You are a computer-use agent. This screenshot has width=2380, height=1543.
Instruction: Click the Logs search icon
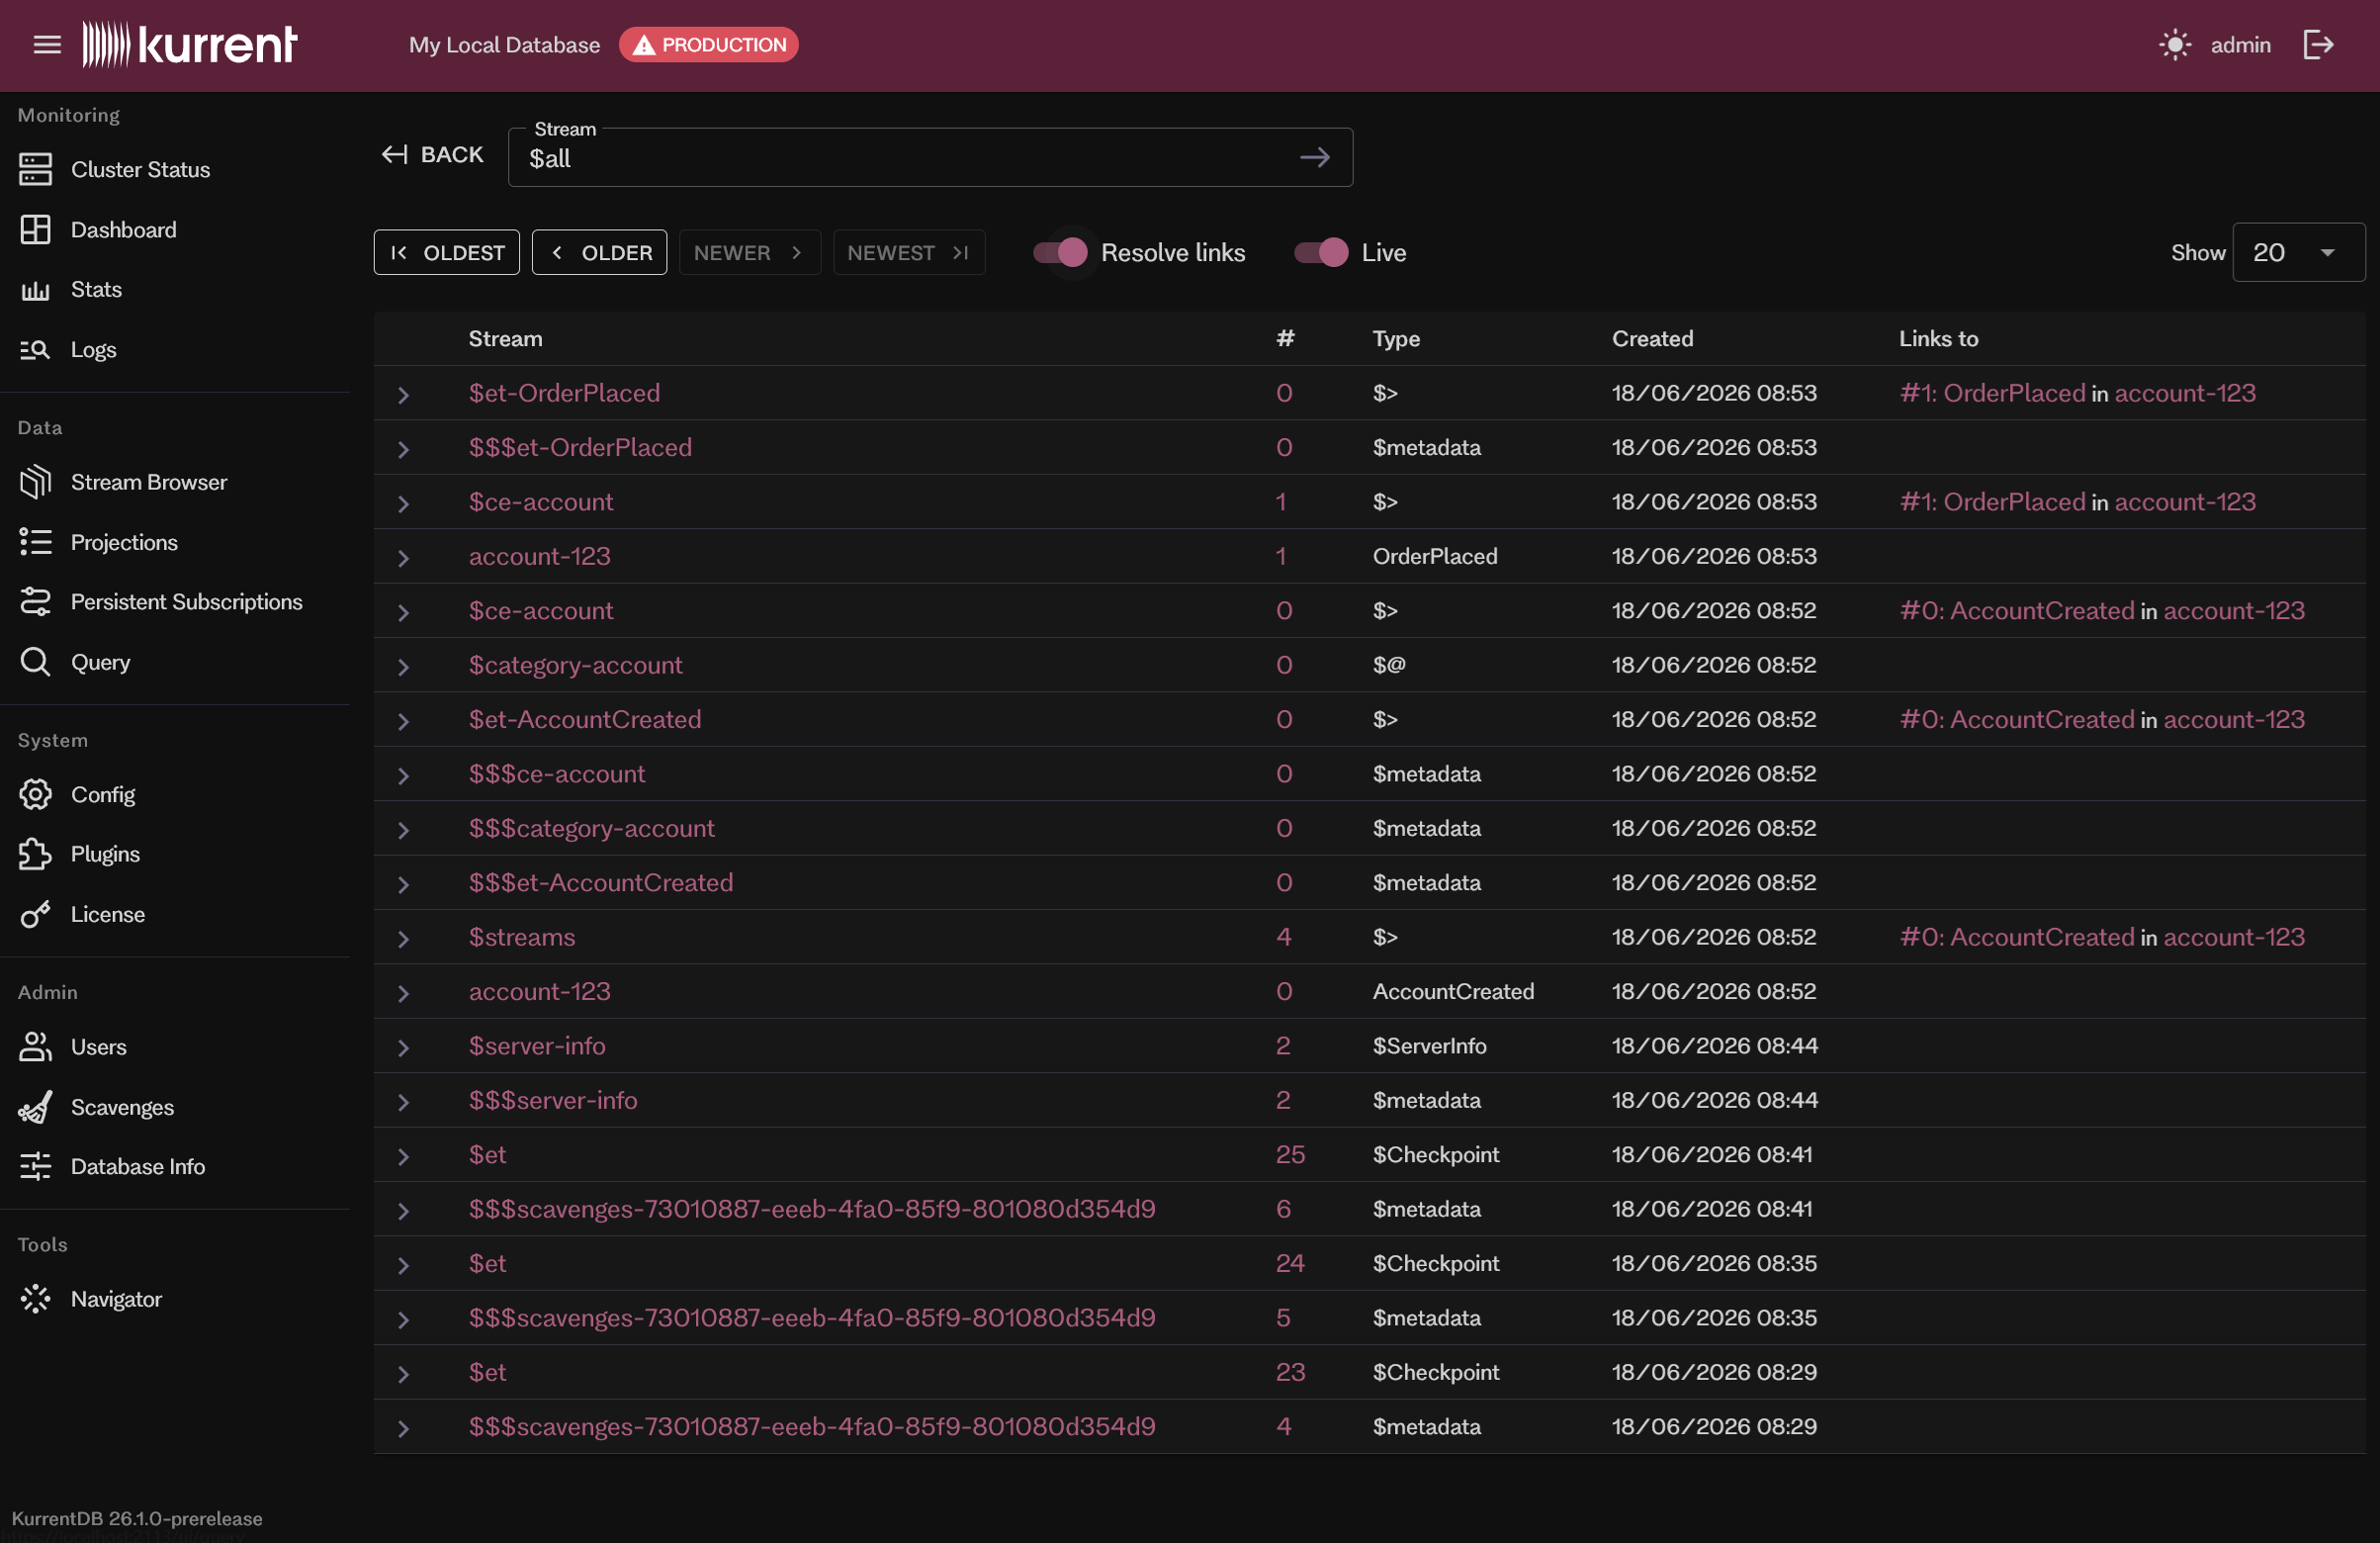click(35, 350)
